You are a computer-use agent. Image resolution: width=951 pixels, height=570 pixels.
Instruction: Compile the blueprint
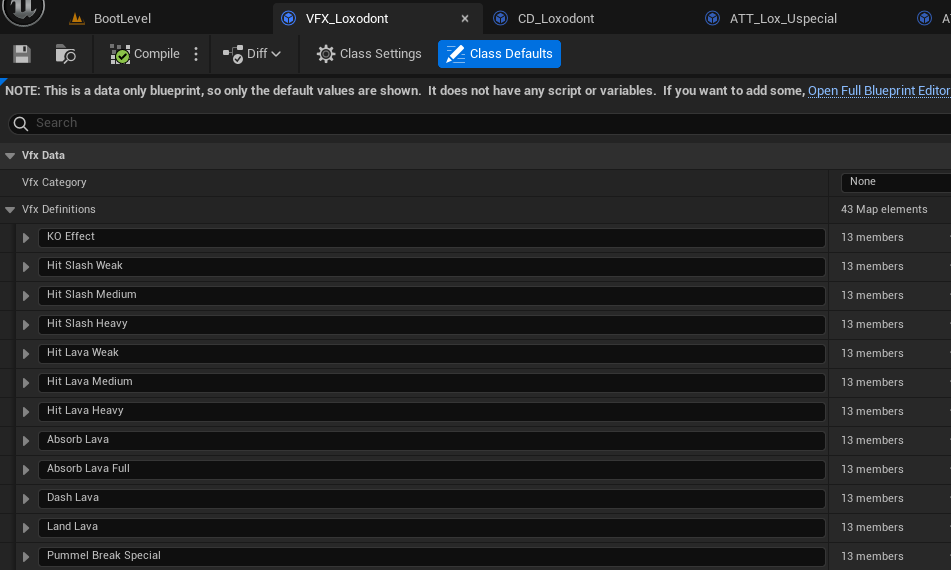pos(144,54)
